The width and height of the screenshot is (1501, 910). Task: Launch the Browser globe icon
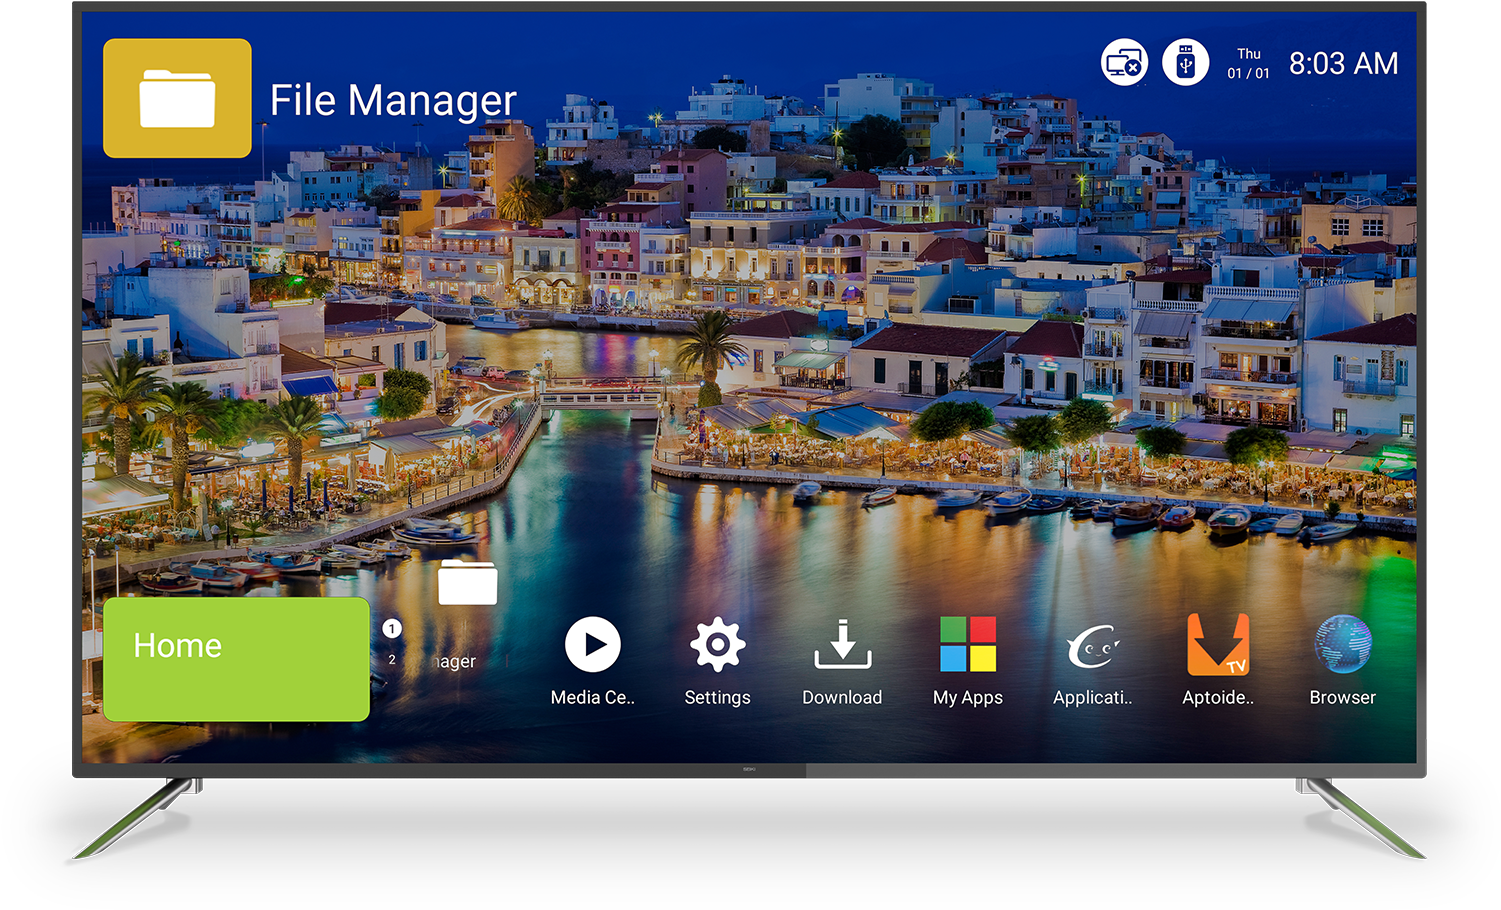point(1342,645)
